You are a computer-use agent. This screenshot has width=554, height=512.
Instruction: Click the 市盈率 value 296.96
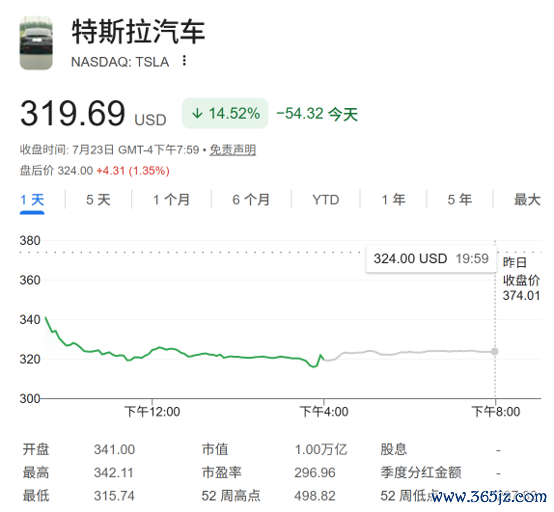coord(315,472)
